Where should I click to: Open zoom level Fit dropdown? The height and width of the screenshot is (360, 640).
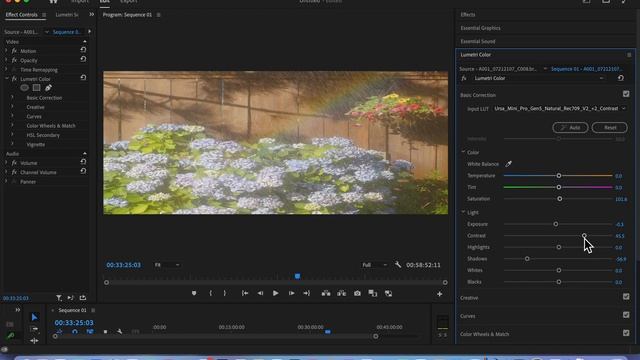(167, 265)
